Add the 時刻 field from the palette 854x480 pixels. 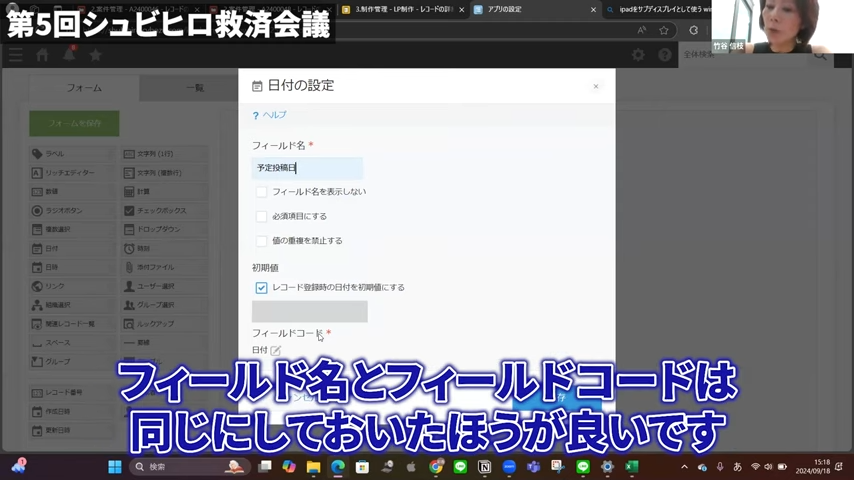[164, 248]
